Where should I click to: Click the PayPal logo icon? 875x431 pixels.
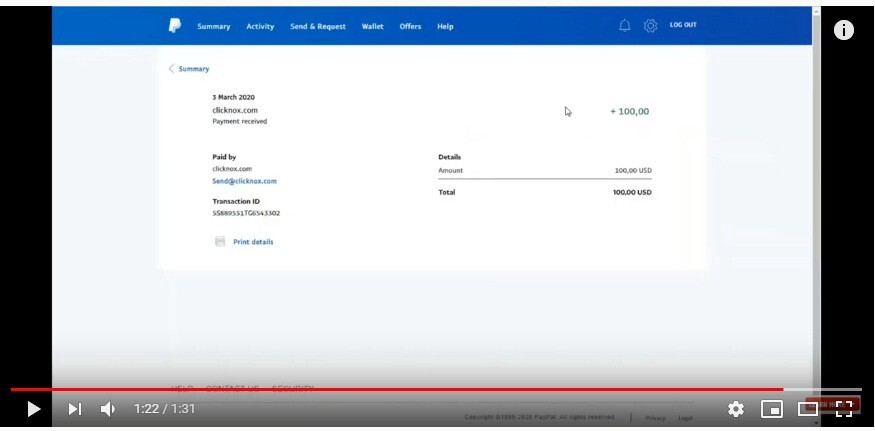(x=175, y=26)
